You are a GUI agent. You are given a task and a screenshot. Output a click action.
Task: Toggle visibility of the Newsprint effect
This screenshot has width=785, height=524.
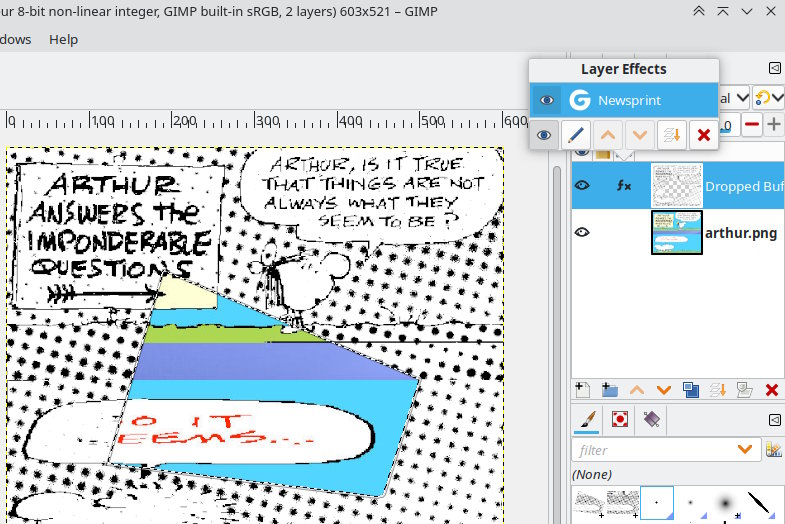coord(546,100)
